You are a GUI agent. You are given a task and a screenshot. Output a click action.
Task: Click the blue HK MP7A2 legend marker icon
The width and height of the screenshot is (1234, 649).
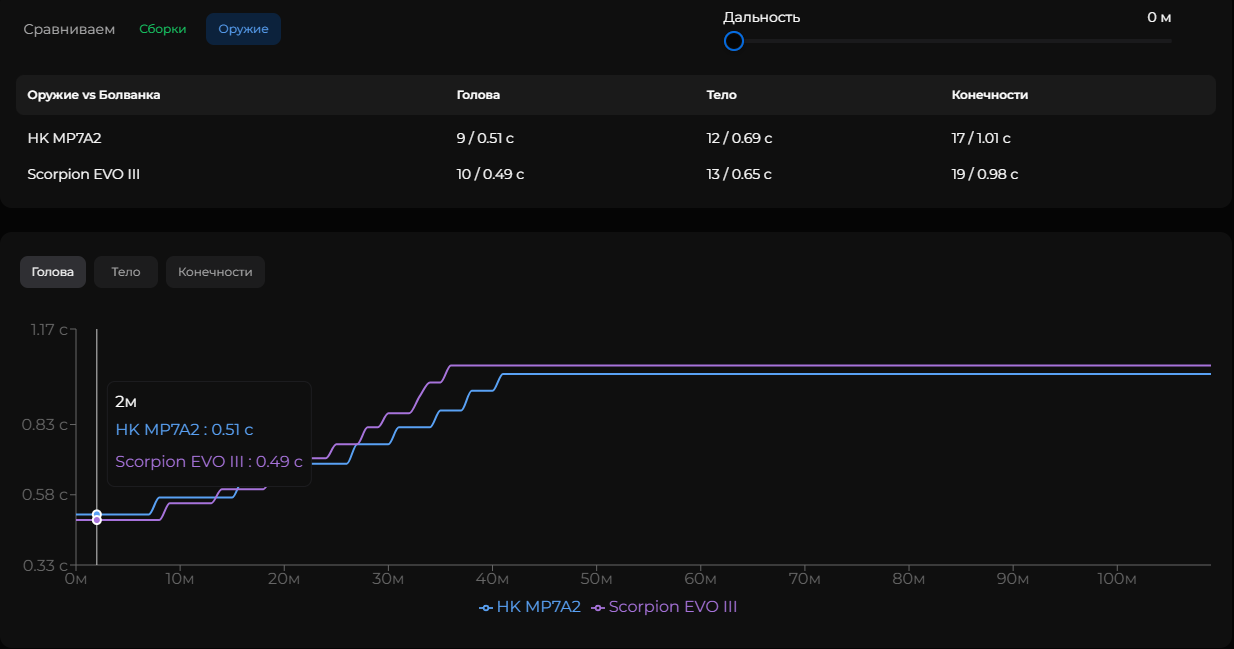click(485, 607)
